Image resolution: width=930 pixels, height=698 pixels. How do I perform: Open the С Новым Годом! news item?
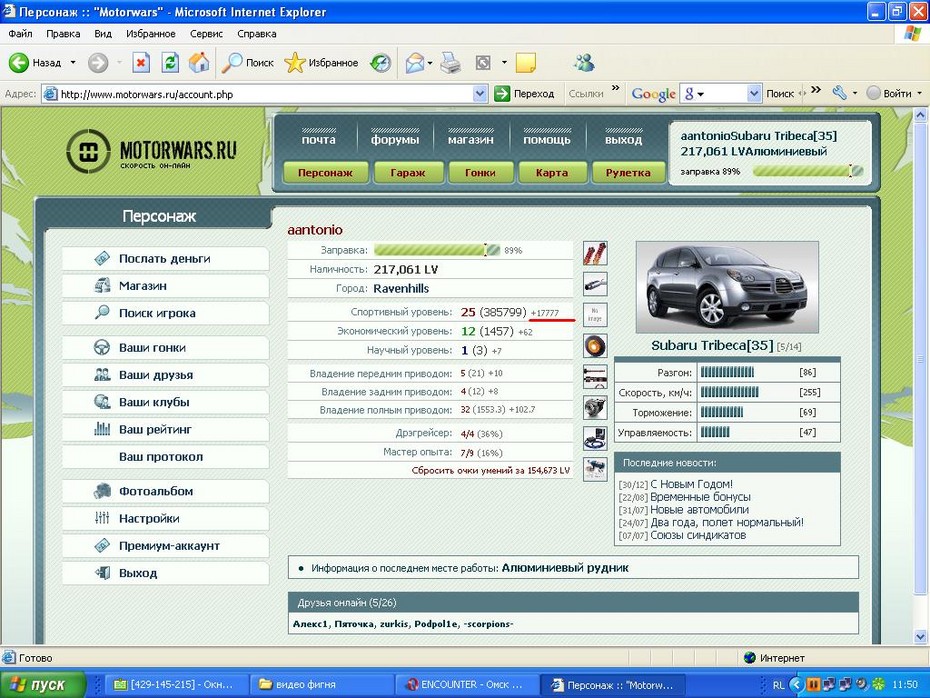(692, 484)
